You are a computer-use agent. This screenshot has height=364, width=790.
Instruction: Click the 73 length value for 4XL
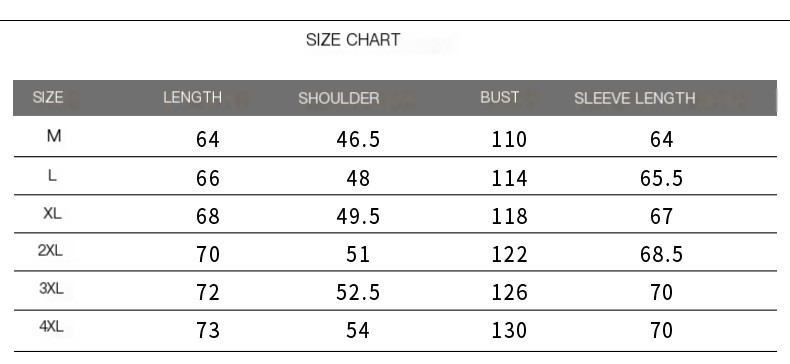(208, 330)
